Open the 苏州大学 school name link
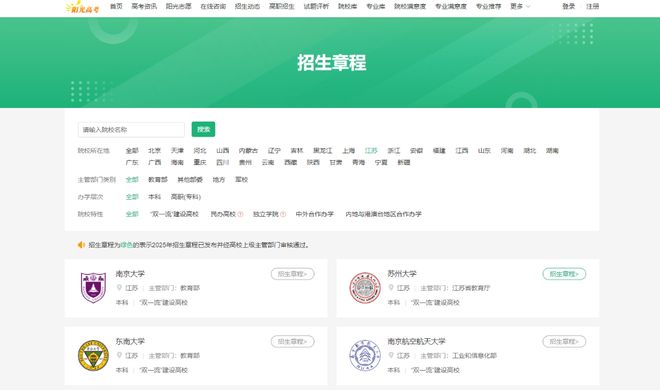 pos(402,273)
